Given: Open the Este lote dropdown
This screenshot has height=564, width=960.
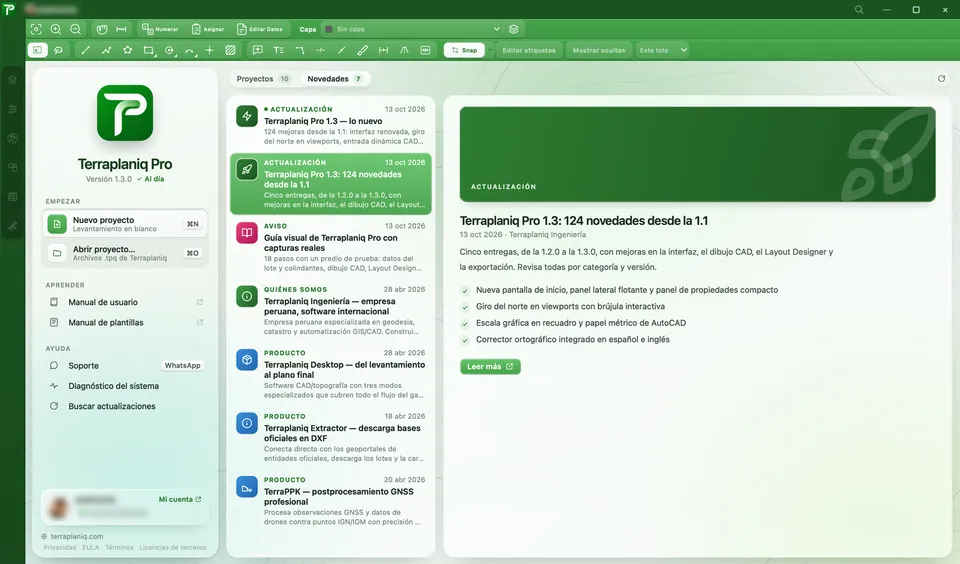Looking at the screenshot, I should click(x=662, y=50).
